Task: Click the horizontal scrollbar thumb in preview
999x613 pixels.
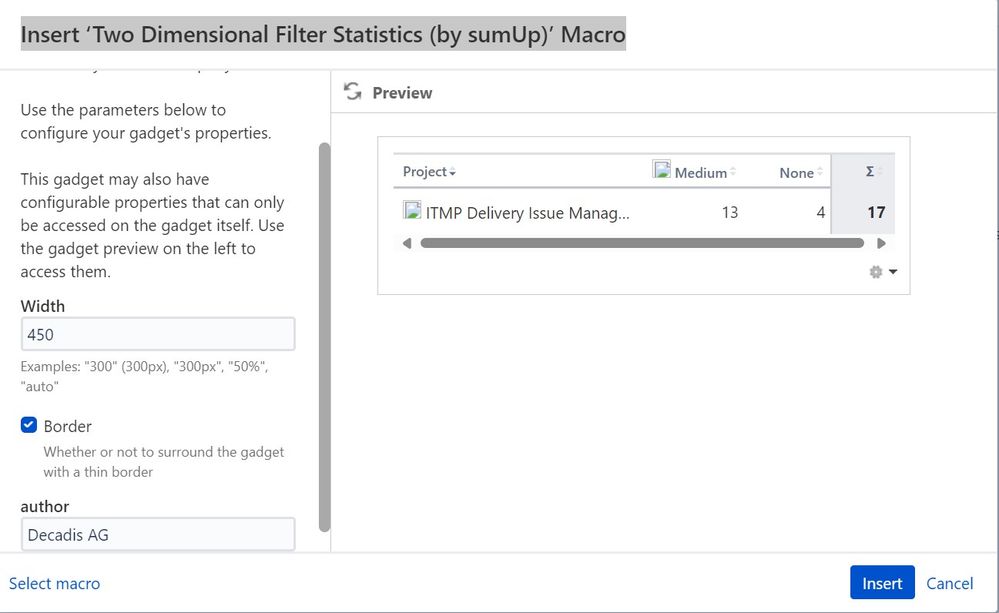Action: click(642, 243)
